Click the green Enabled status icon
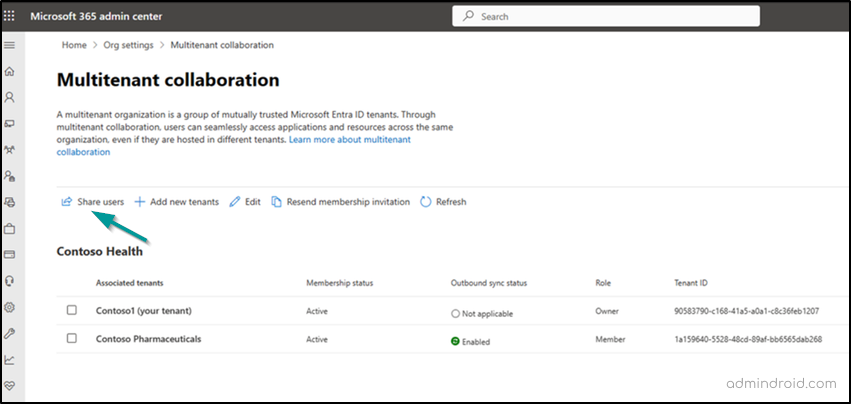This screenshot has width=851, height=404. coord(455,342)
